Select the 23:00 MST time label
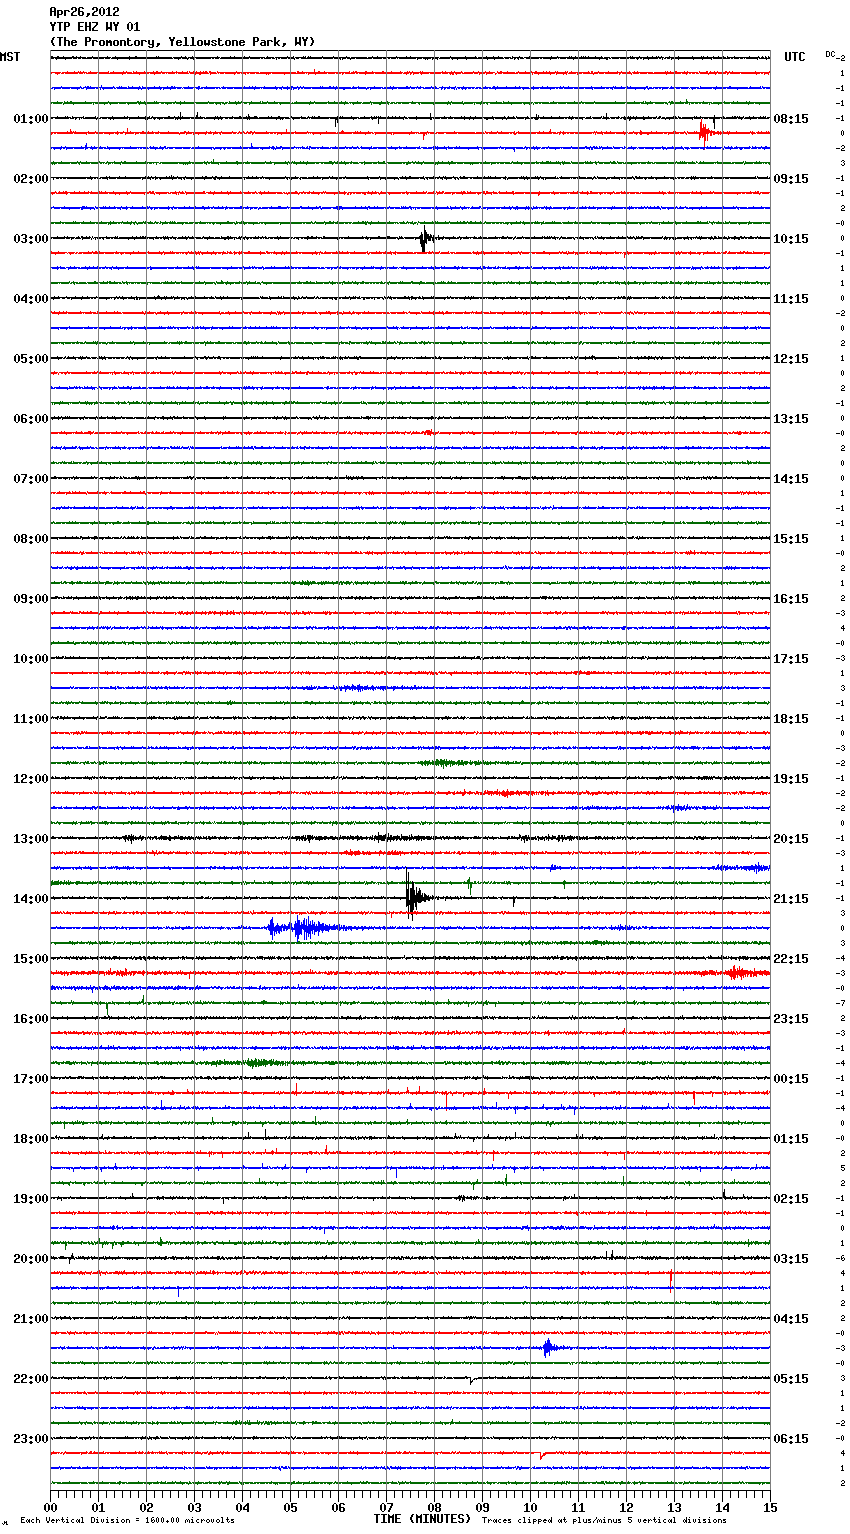Image resolution: width=850 pixels, height=1534 pixels. pos(30,1439)
